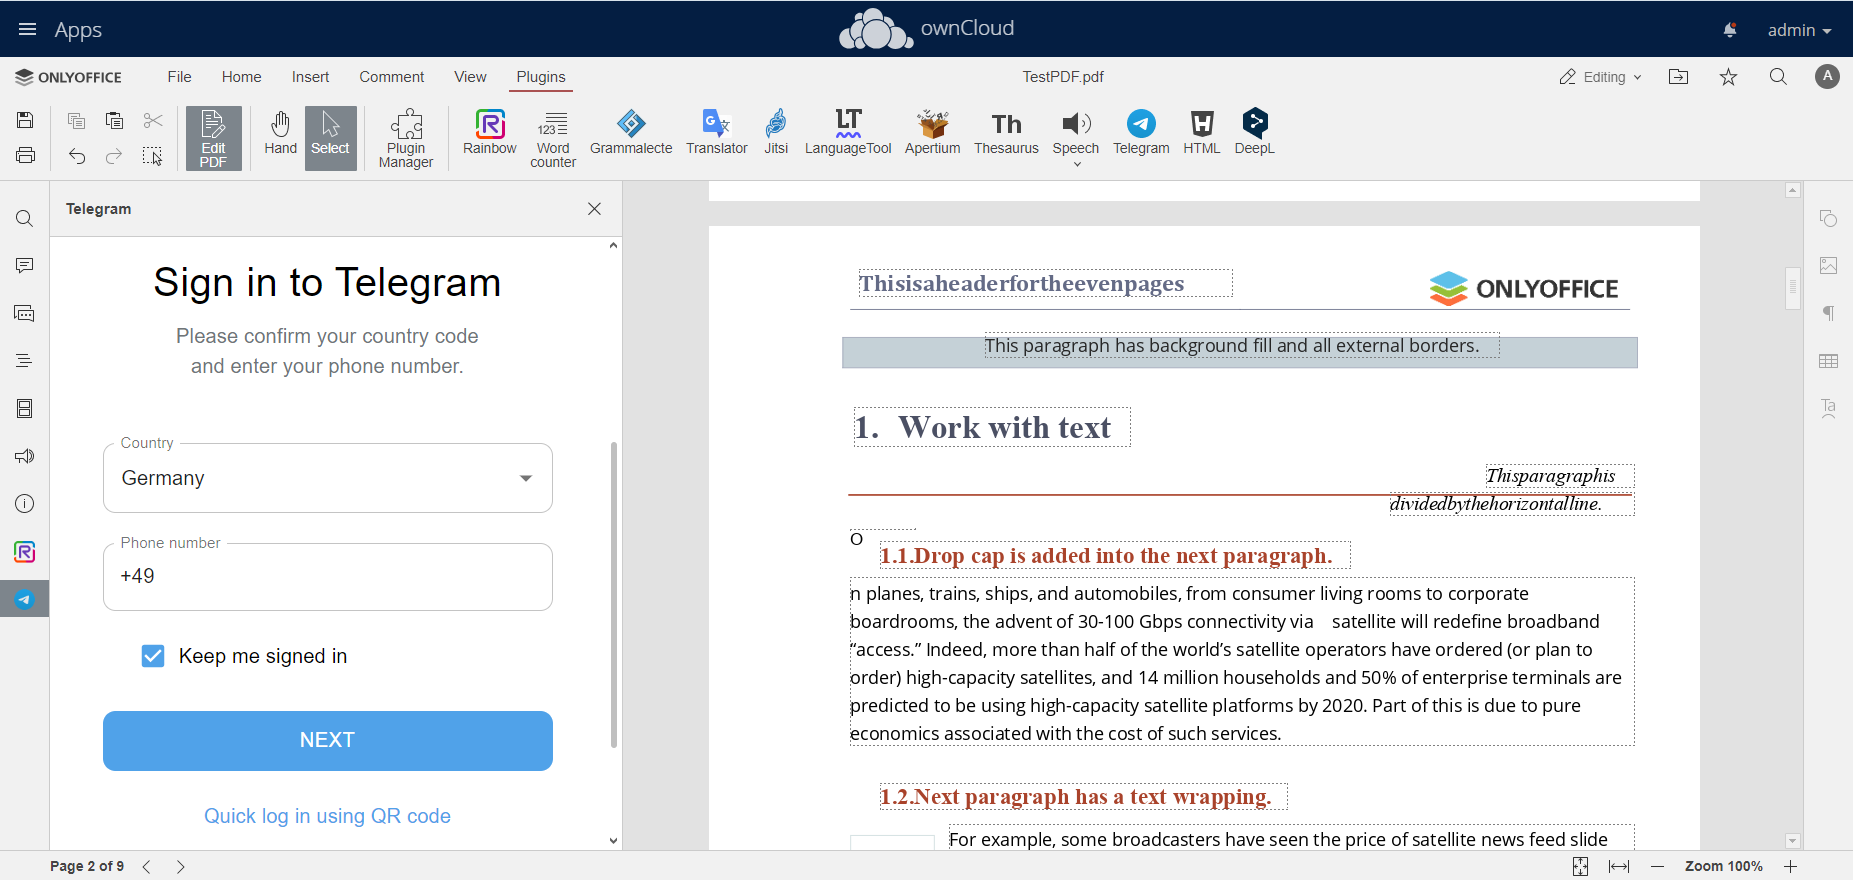The image size is (1853, 880).
Task: Switch to the View tab
Action: coord(470,77)
